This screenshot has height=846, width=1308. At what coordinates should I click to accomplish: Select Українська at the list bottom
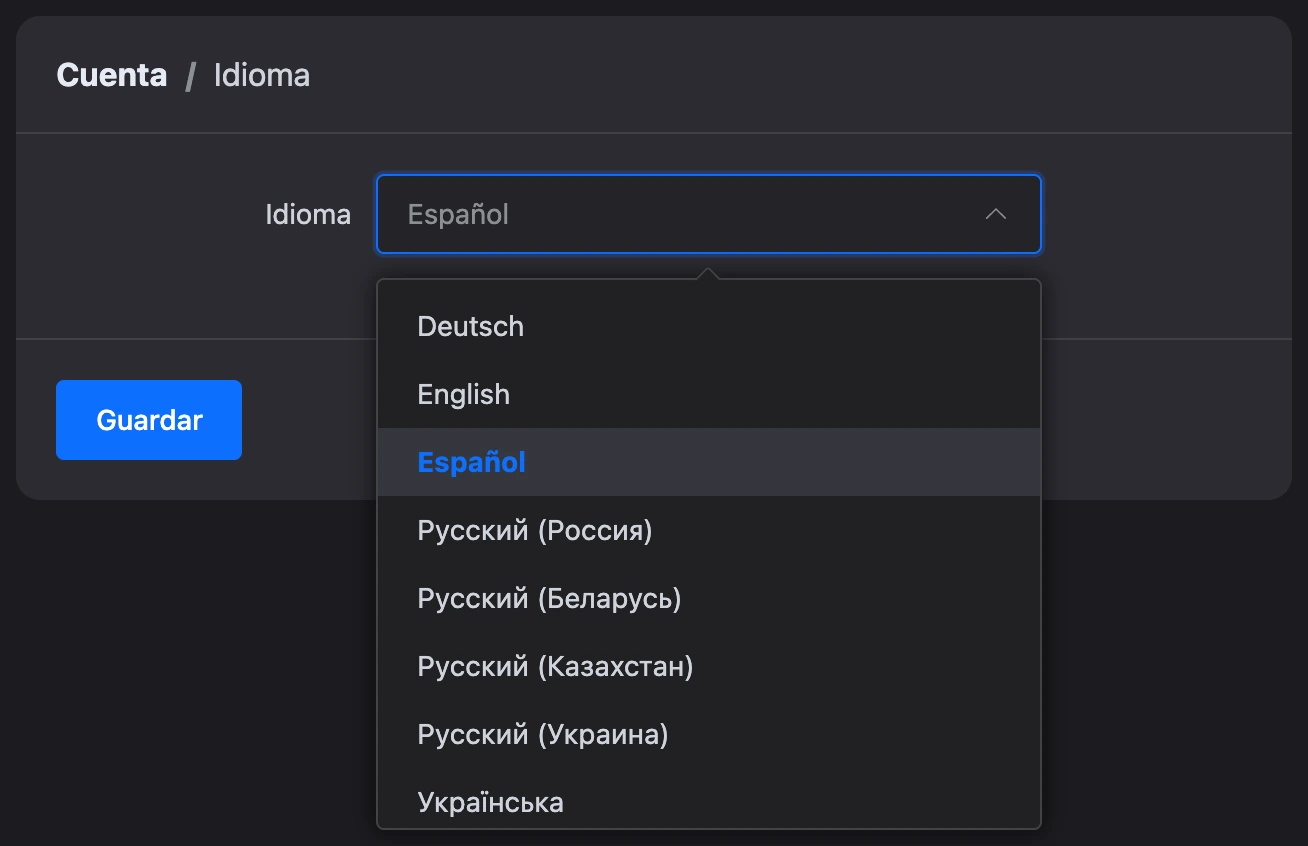[x=709, y=799]
